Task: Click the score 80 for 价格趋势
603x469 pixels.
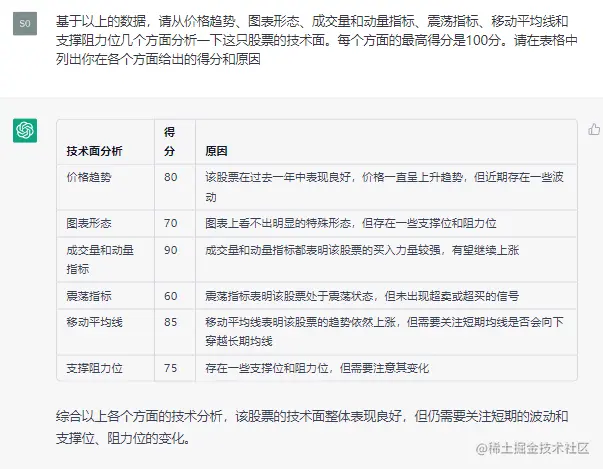Action: pos(171,177)
